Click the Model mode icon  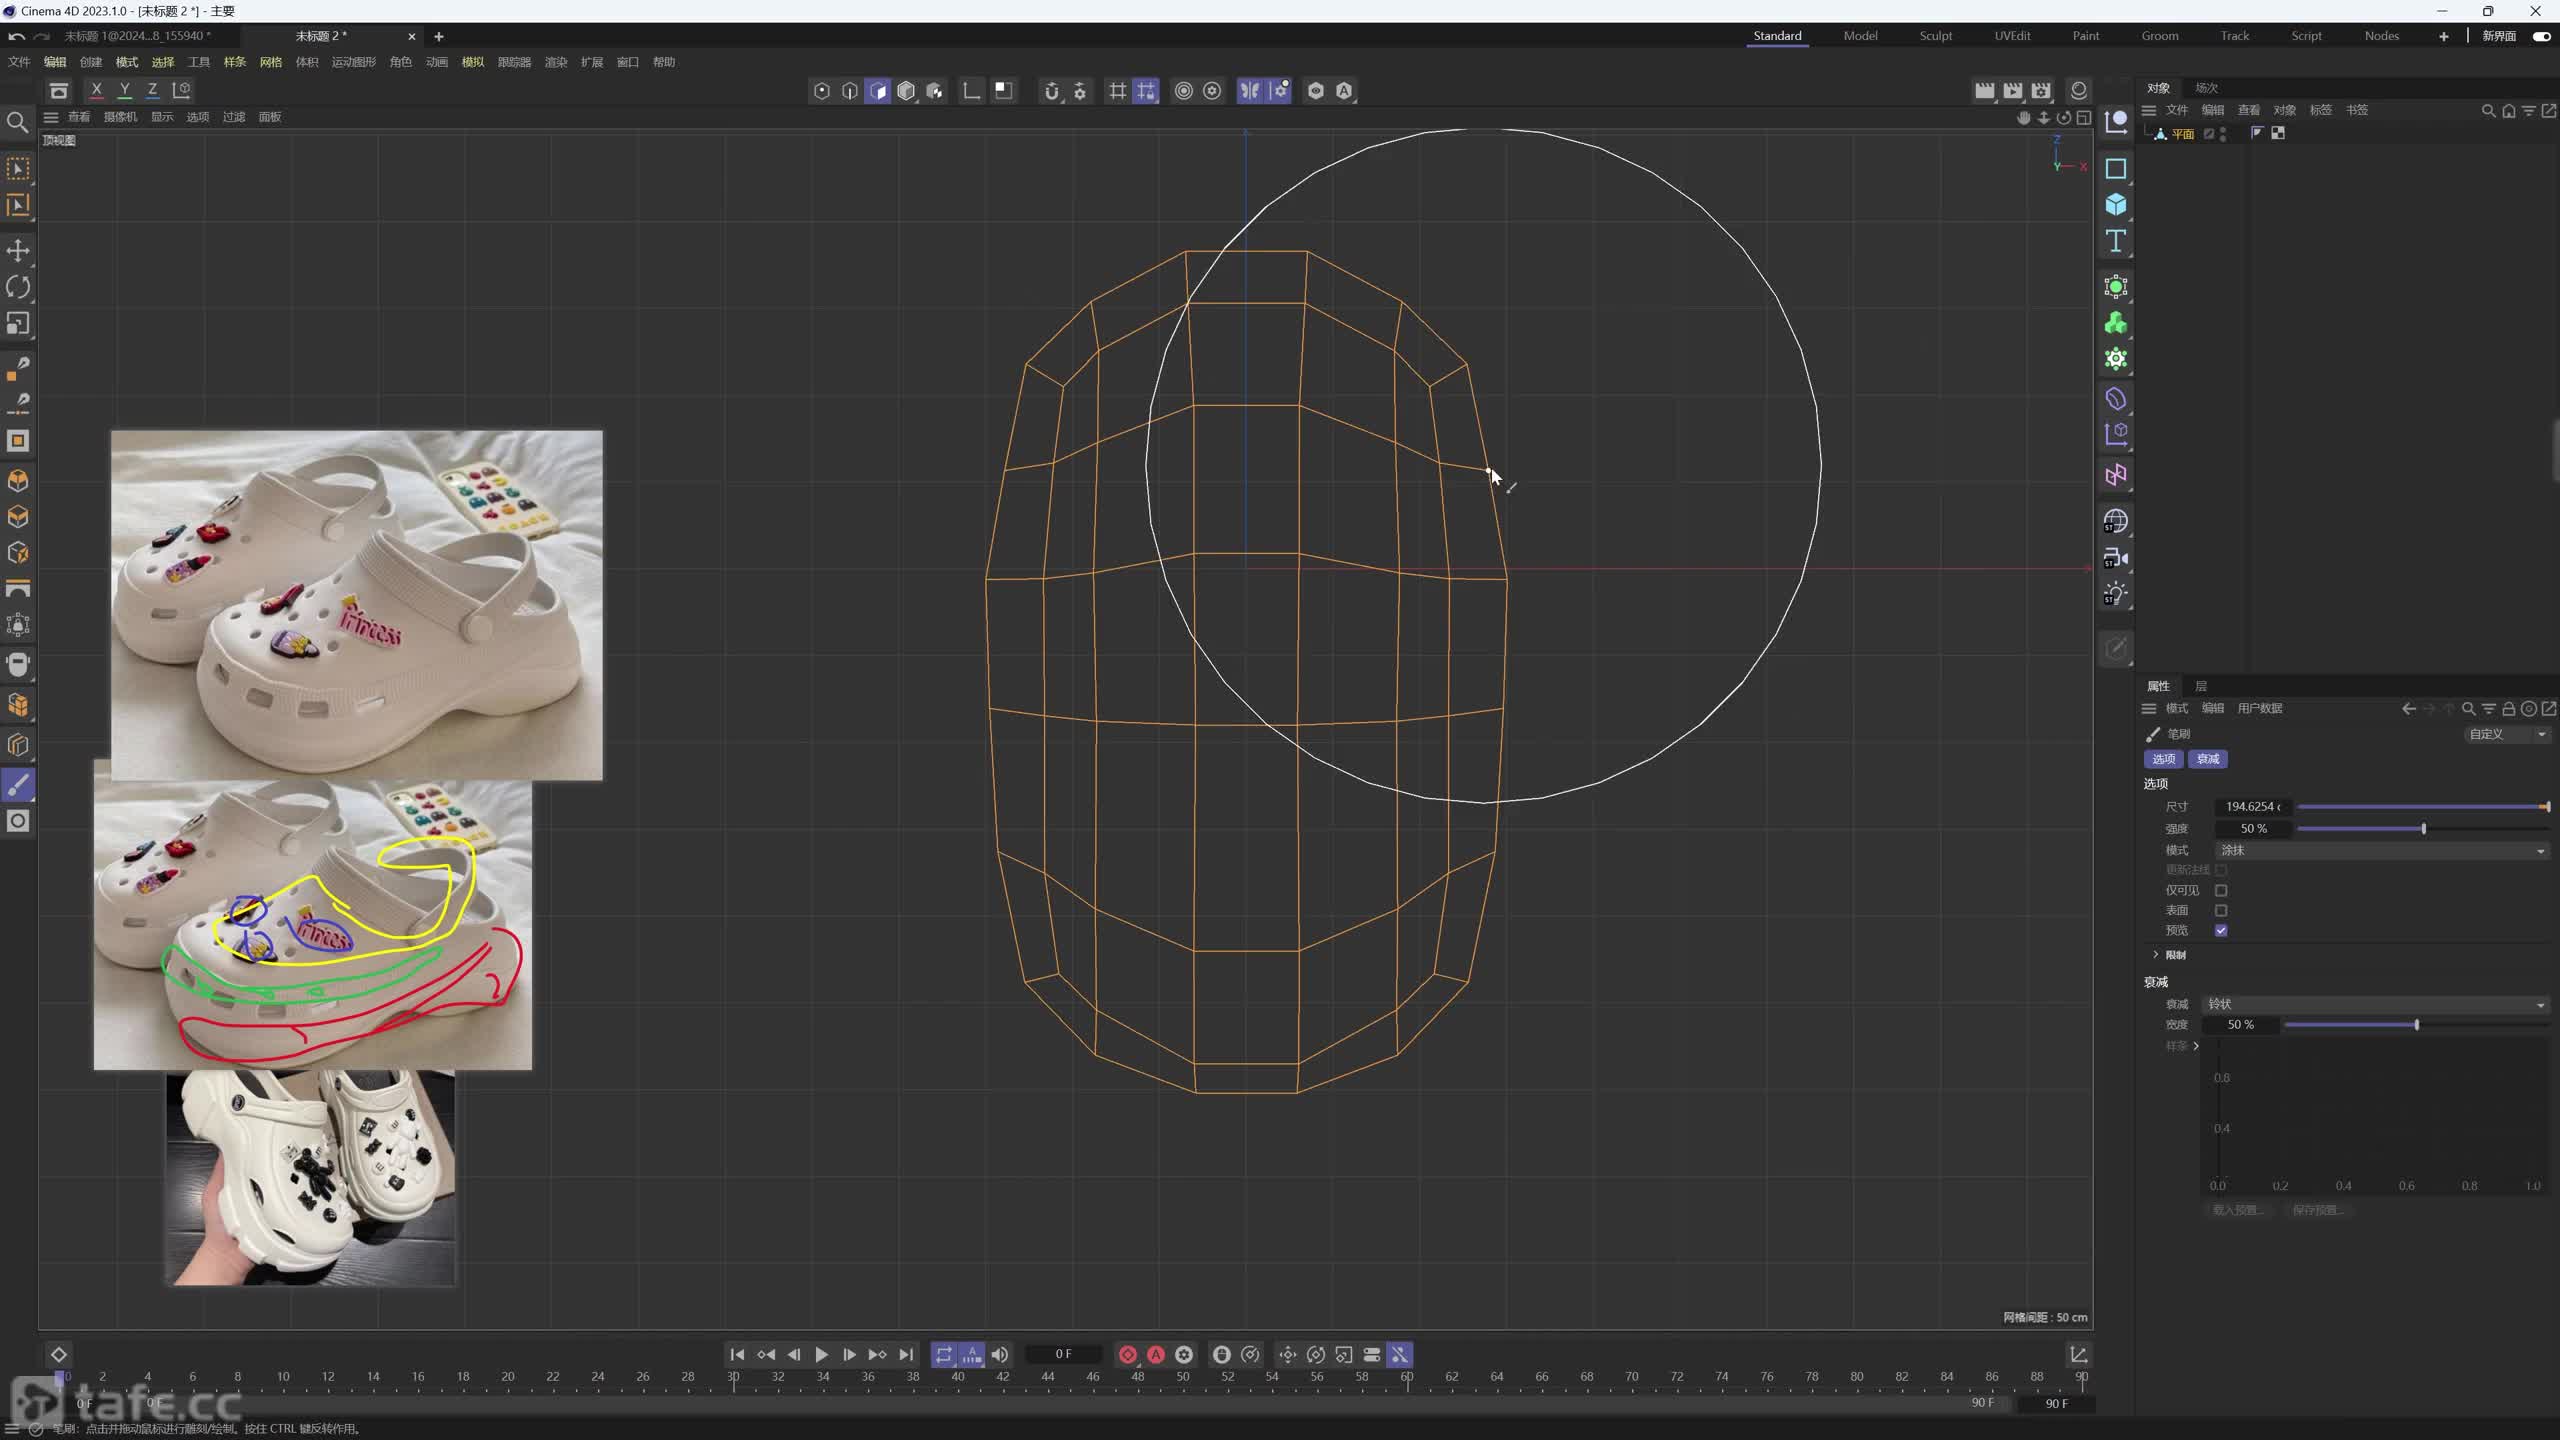[905, 91]
